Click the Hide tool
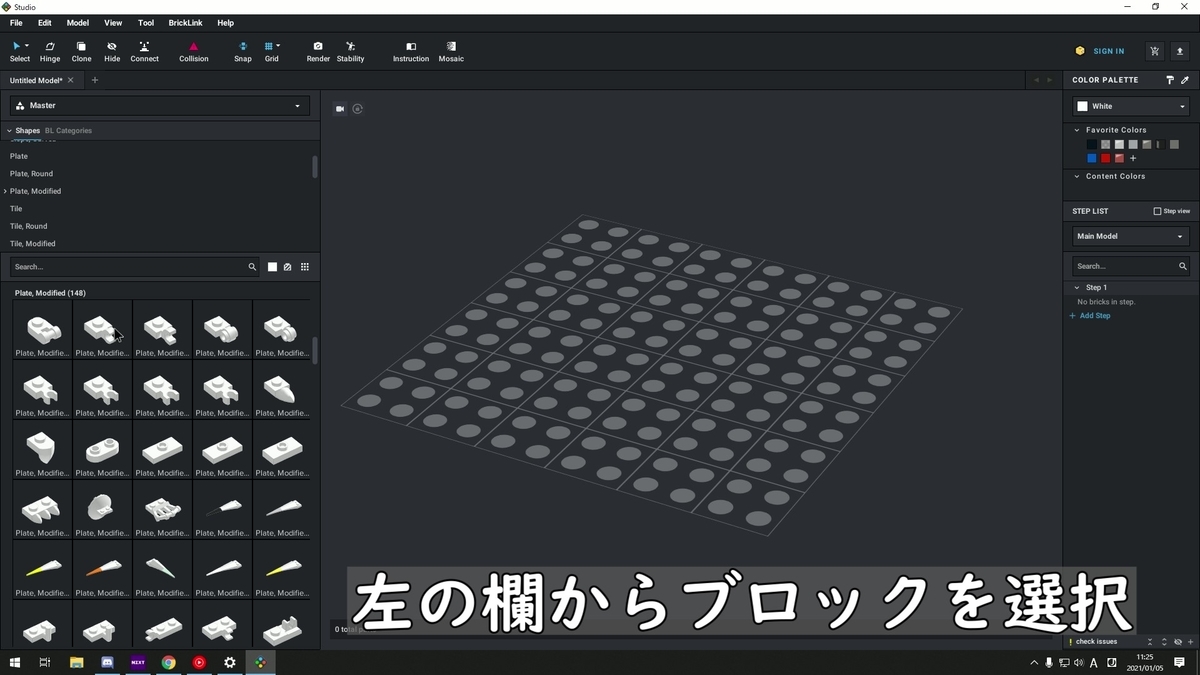Screen dimensions: 1200x675 click(x=112, y=51)
